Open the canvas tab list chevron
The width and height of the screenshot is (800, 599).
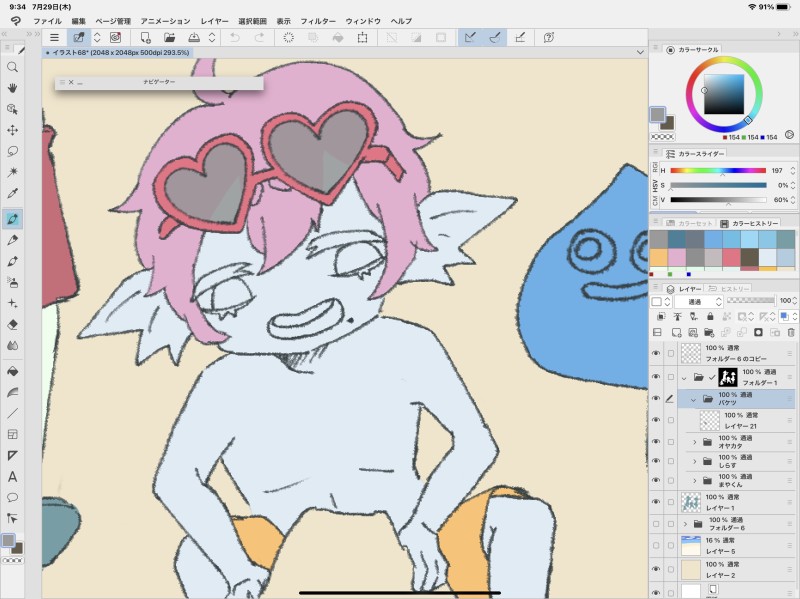[640, 52]
